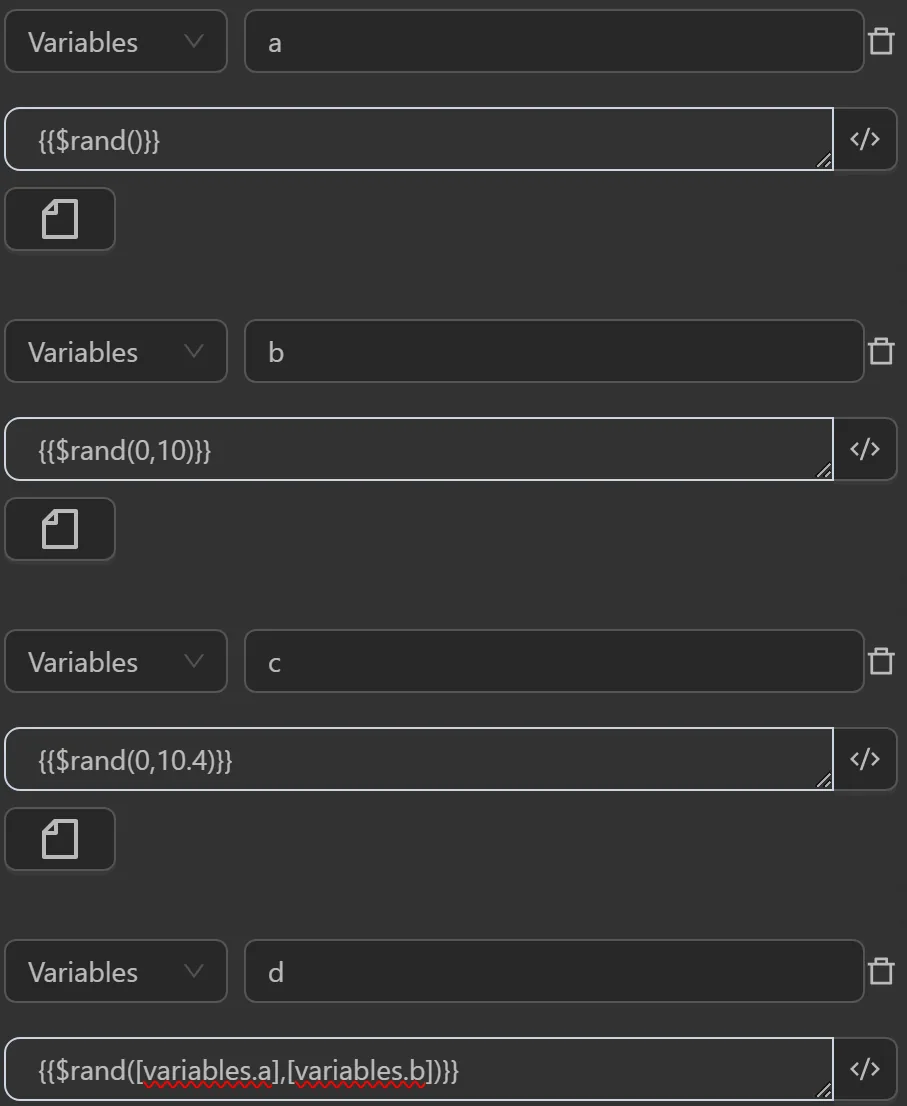Open the Variables dropdown beside name a

116,42
